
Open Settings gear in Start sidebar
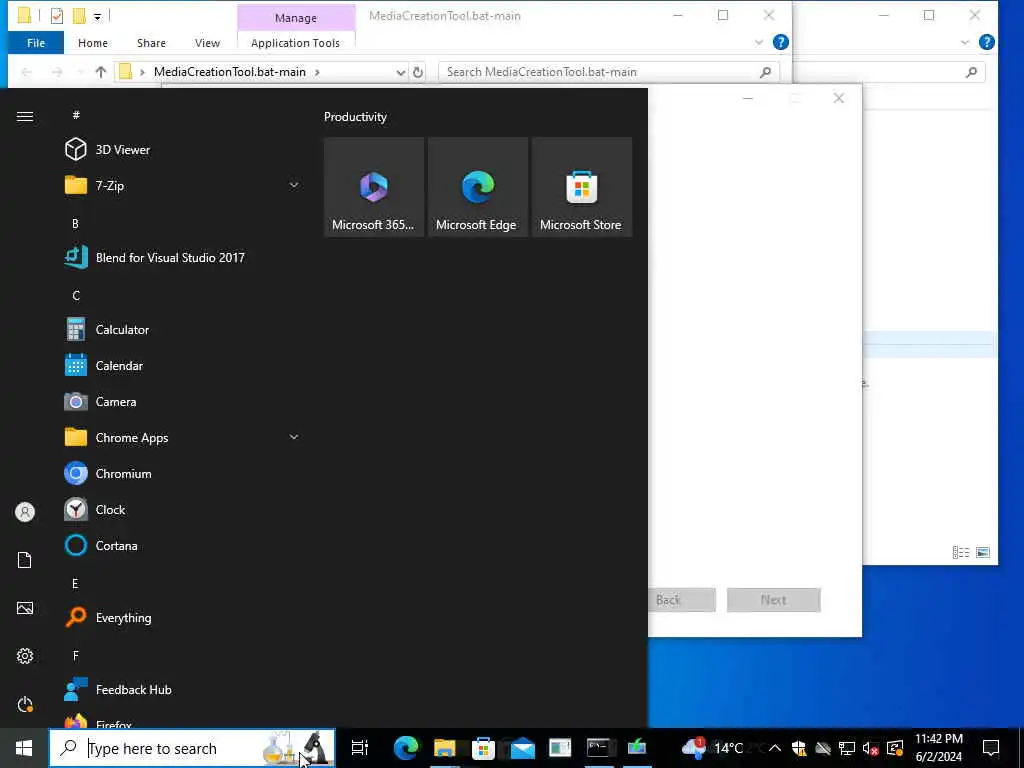coord(25,656)
